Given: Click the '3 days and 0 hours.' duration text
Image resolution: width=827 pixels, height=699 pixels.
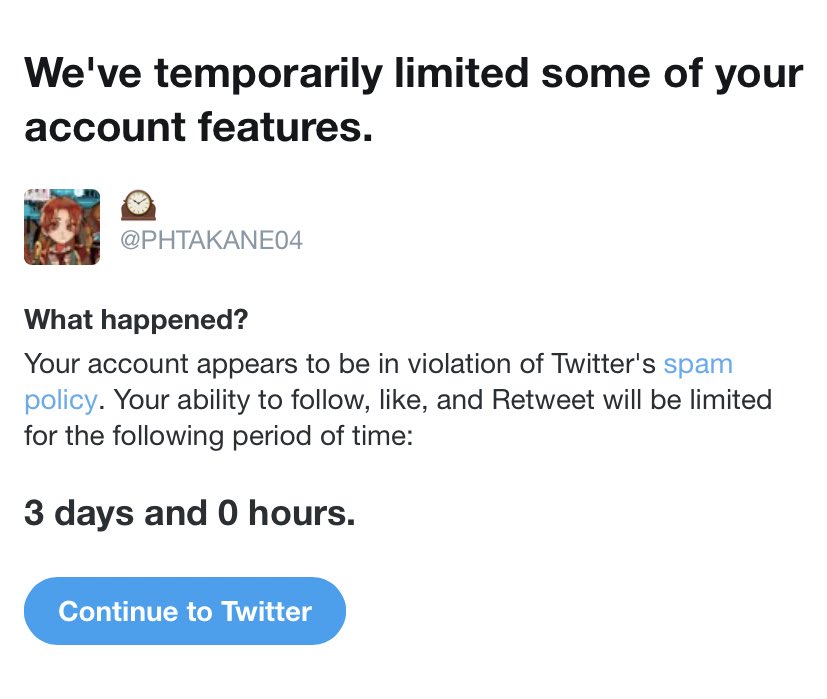Looking at the screenshot, I should pos(190,513).
